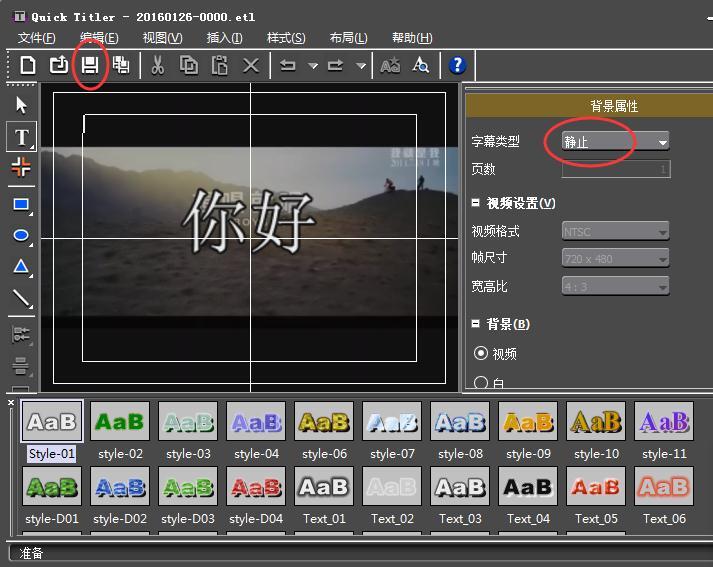Apply the Text_02 style thumbnail

392,487
